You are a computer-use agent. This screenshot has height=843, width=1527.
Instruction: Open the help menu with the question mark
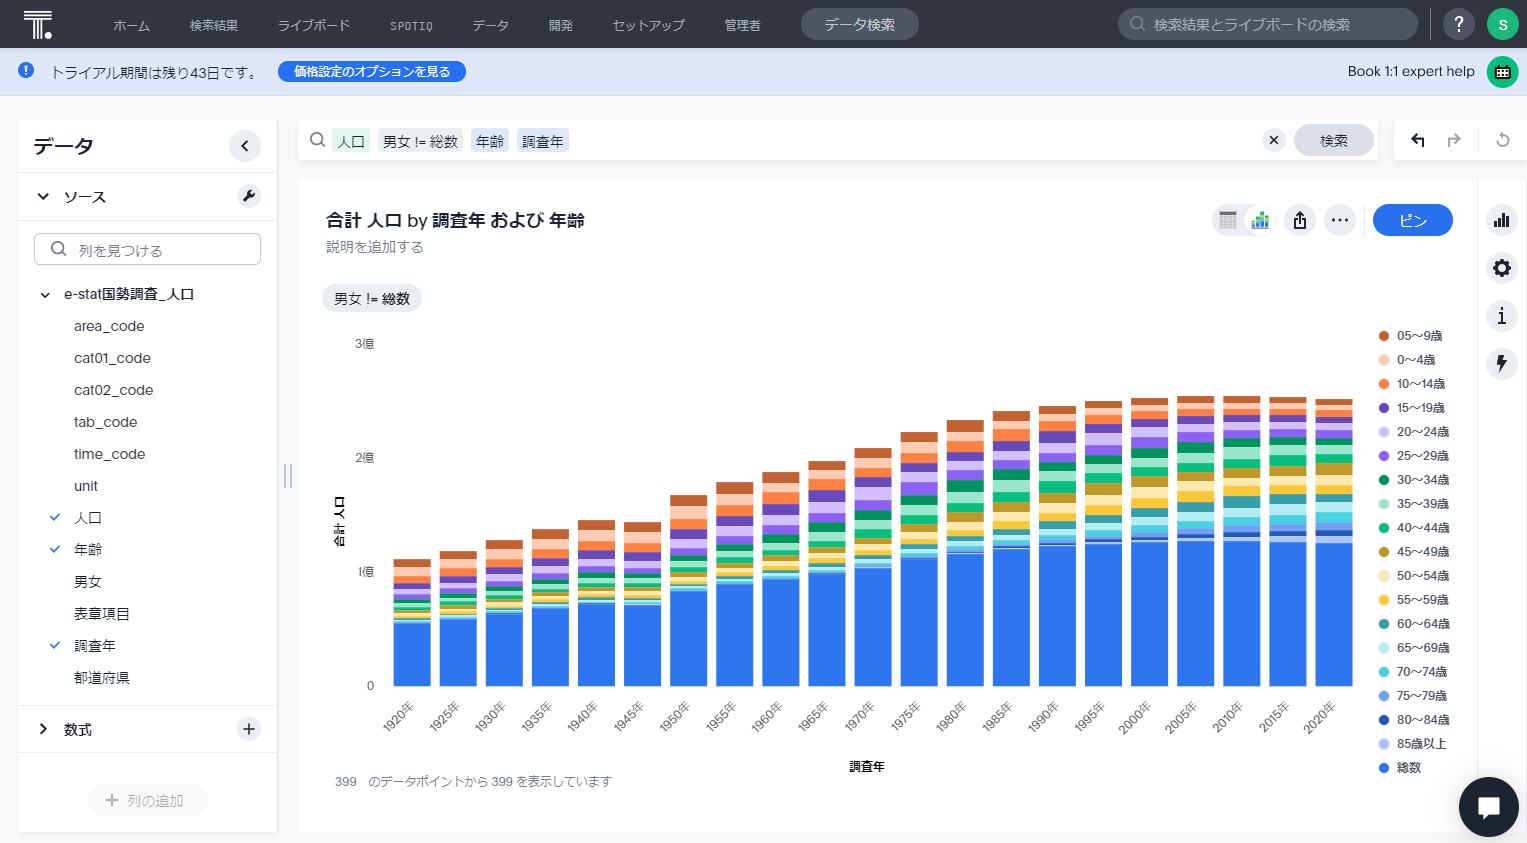click(1458, 23)
